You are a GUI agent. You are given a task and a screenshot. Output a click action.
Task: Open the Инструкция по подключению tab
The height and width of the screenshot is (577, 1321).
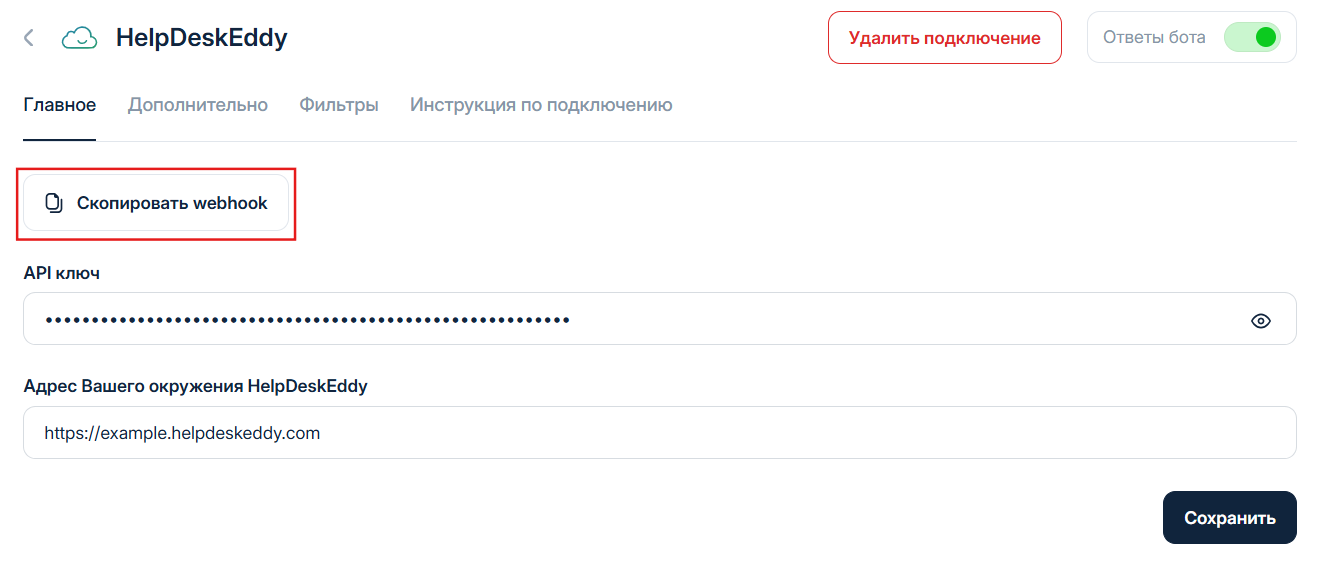(541, 105)
